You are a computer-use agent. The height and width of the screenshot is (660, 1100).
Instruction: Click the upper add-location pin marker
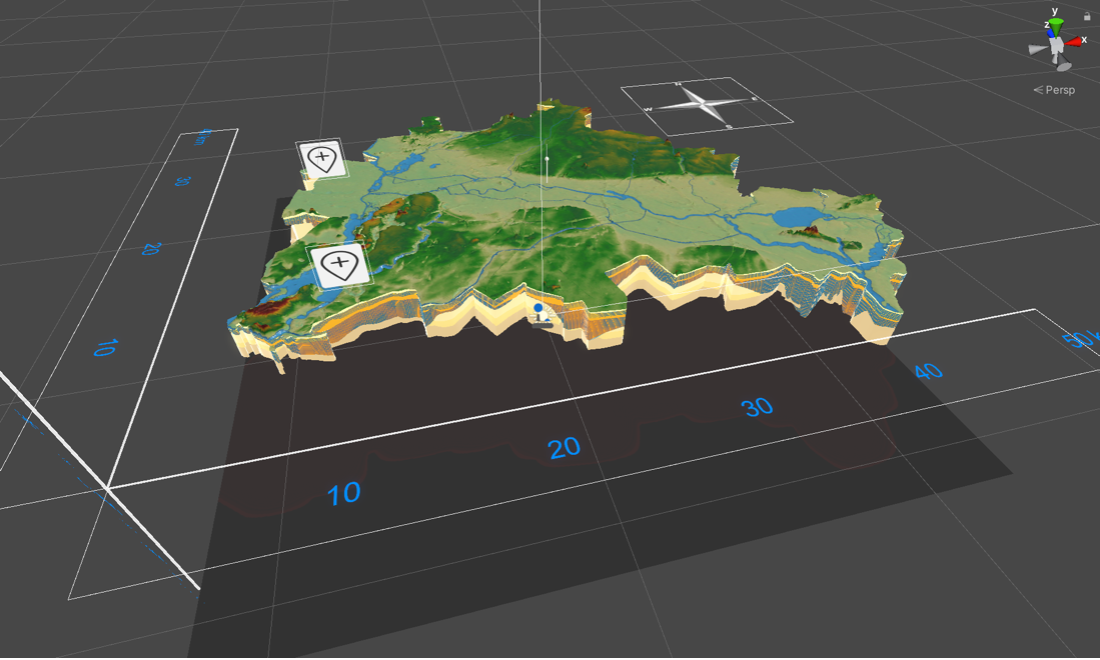click(x=321, y=158)
